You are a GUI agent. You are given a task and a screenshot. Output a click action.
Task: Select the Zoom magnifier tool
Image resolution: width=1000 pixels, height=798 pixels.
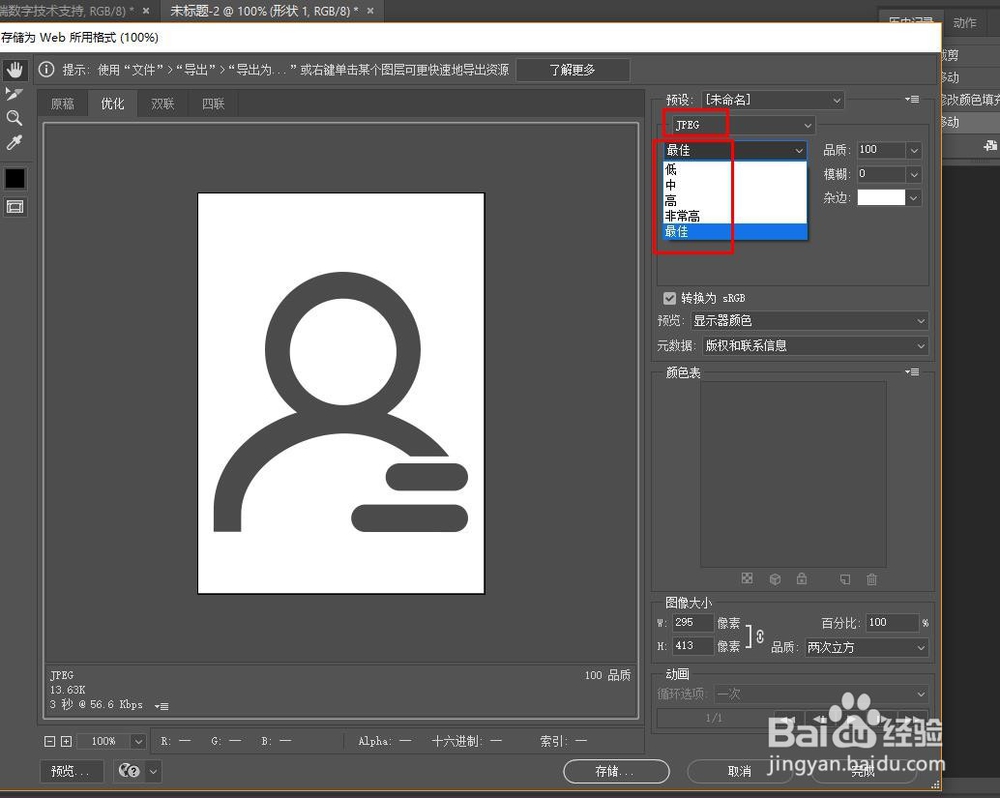(14, 118)
